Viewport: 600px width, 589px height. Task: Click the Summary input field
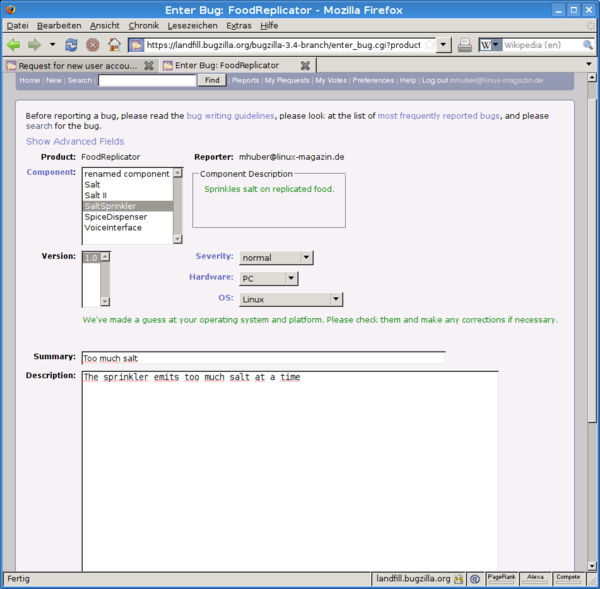(263, 358)
